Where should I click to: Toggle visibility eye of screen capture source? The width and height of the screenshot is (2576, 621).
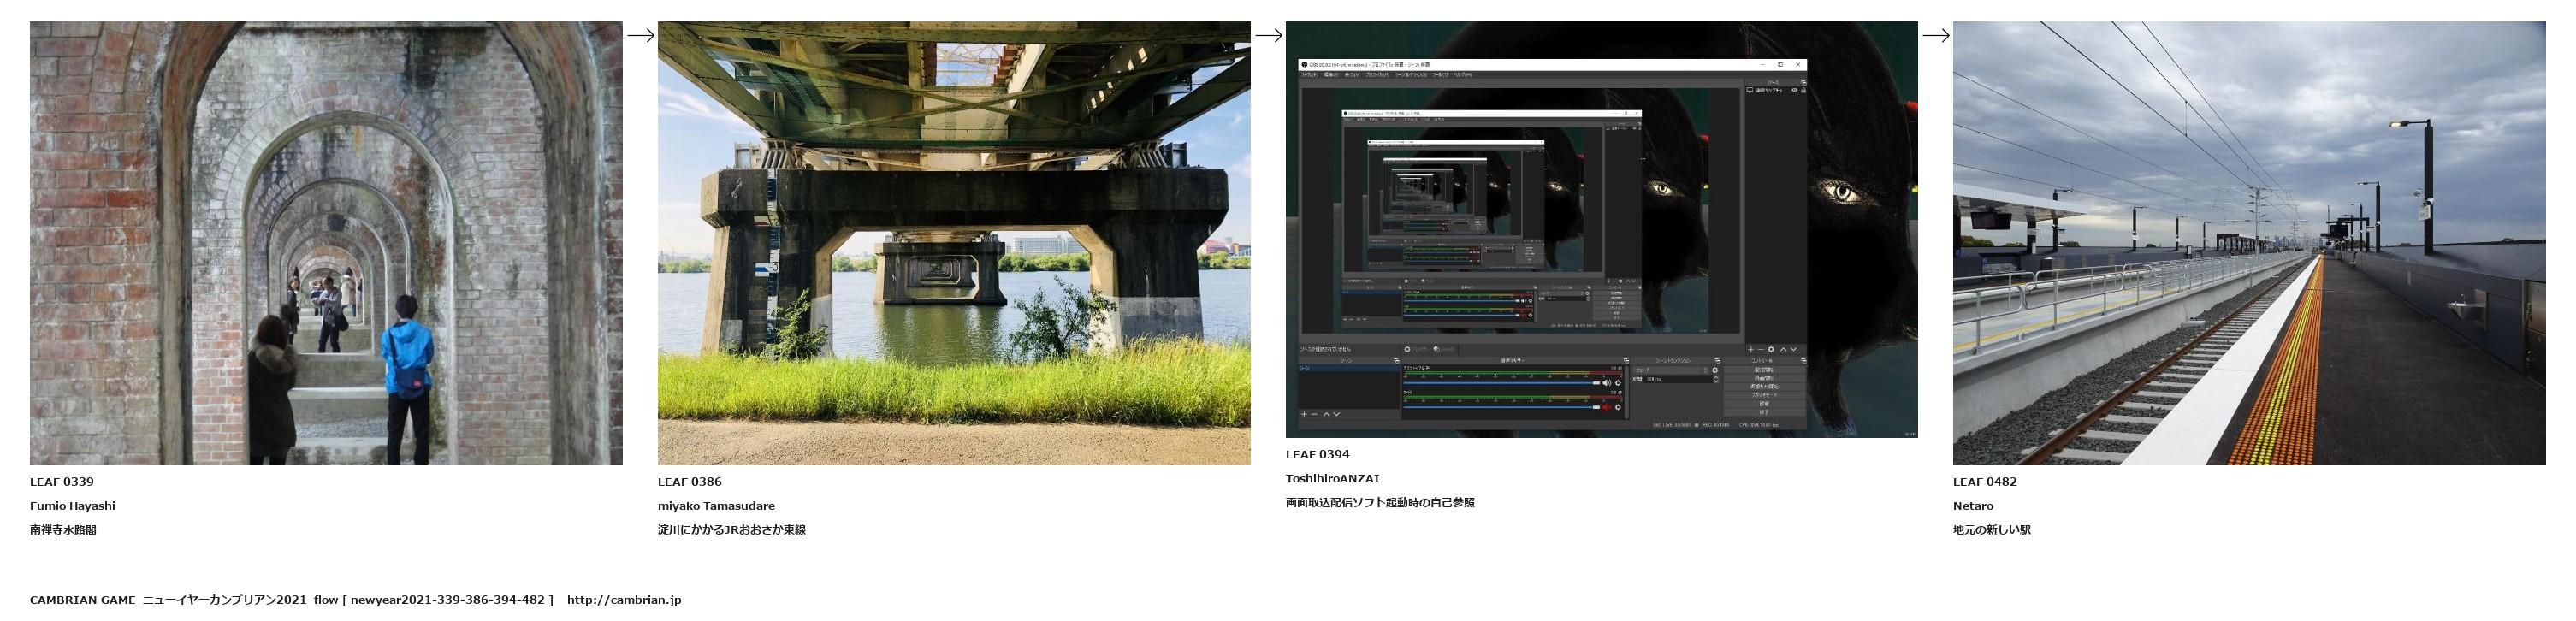pyautogui.click(x=1794, y=91)
